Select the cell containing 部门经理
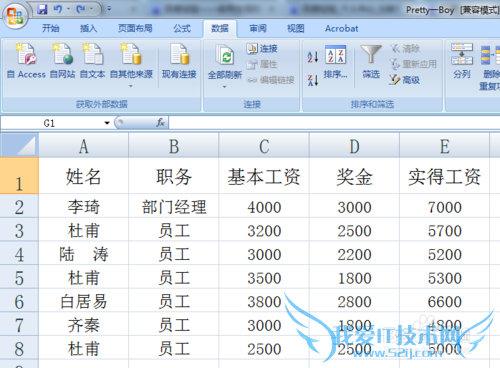 174,207
